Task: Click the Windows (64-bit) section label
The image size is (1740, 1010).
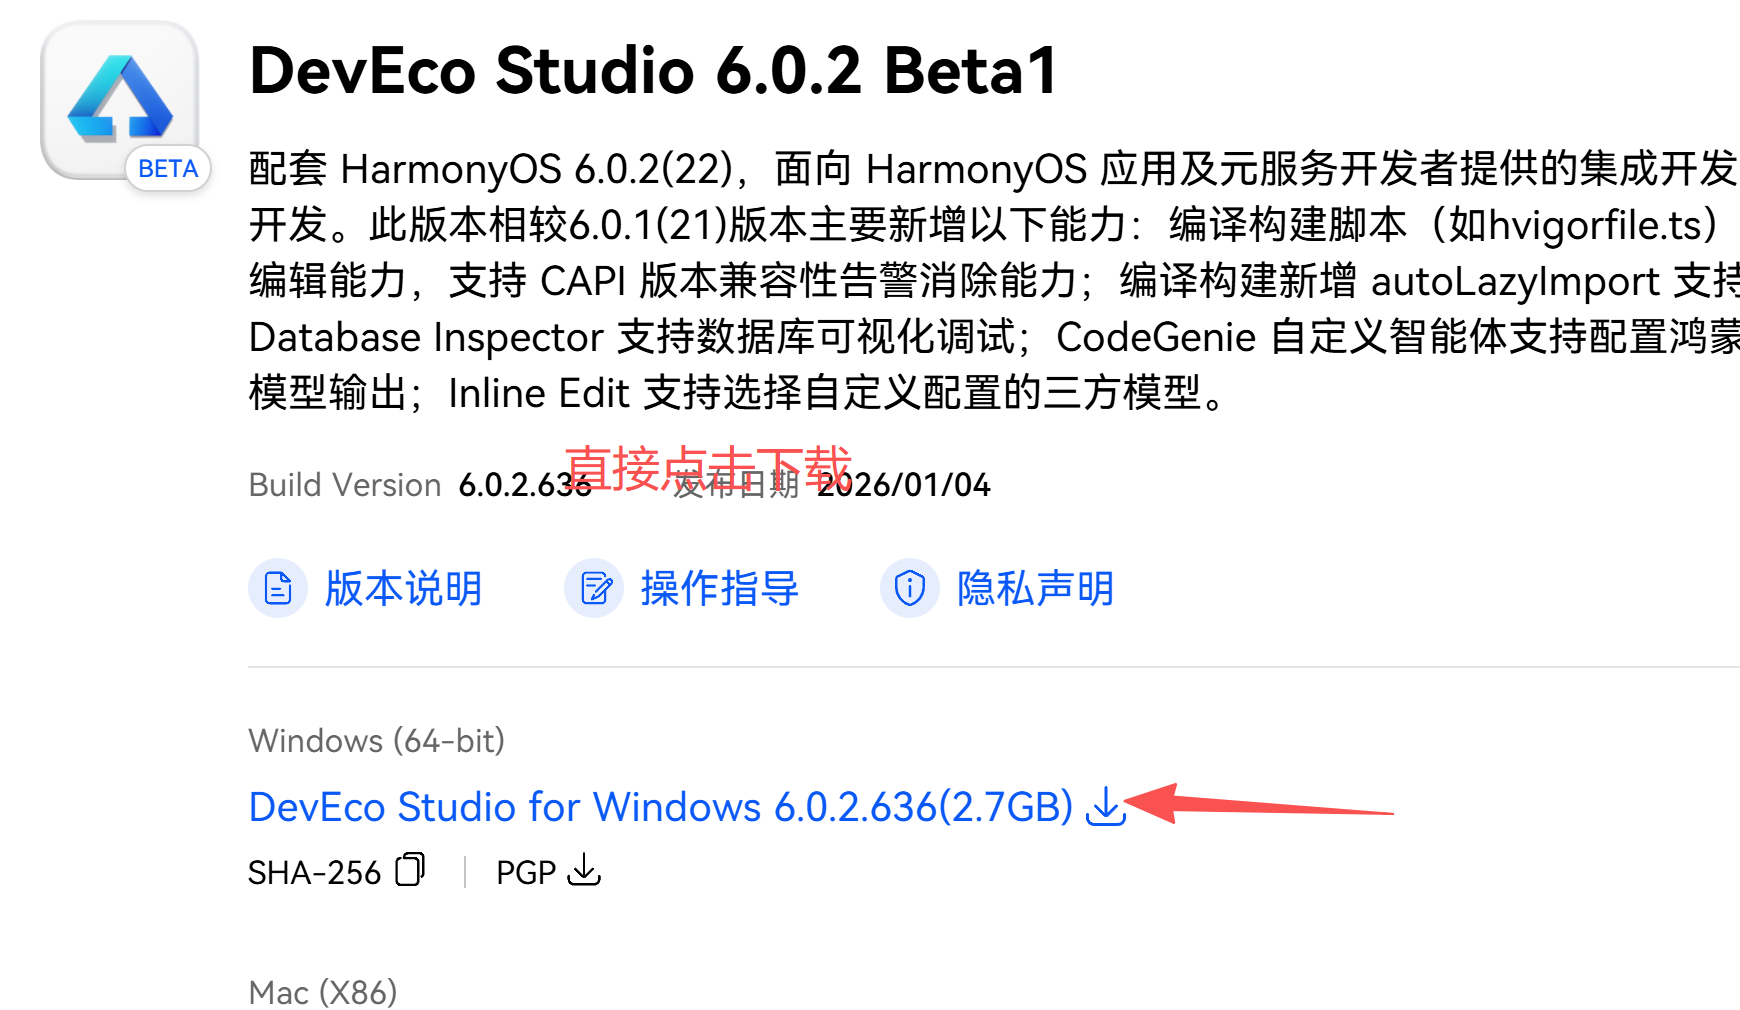Action: pyautogui.click(x=376, y=741)
